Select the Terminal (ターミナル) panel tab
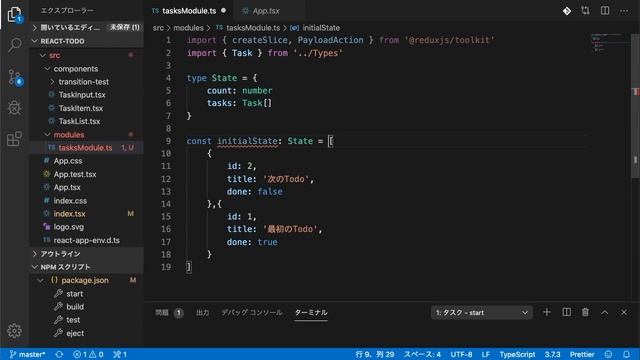 pyautogui.click(x=311, y=313)
